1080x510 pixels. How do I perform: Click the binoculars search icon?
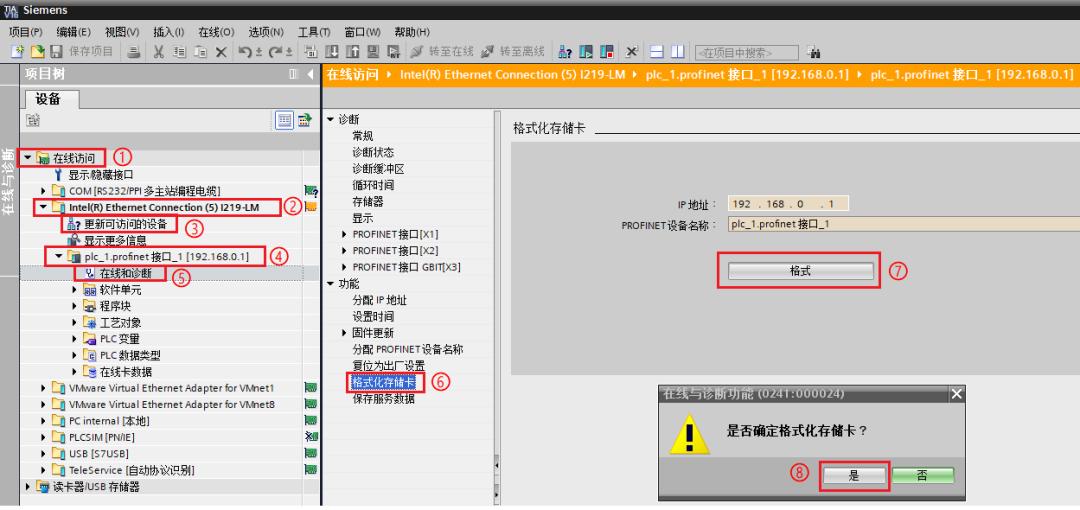[813, 52]
